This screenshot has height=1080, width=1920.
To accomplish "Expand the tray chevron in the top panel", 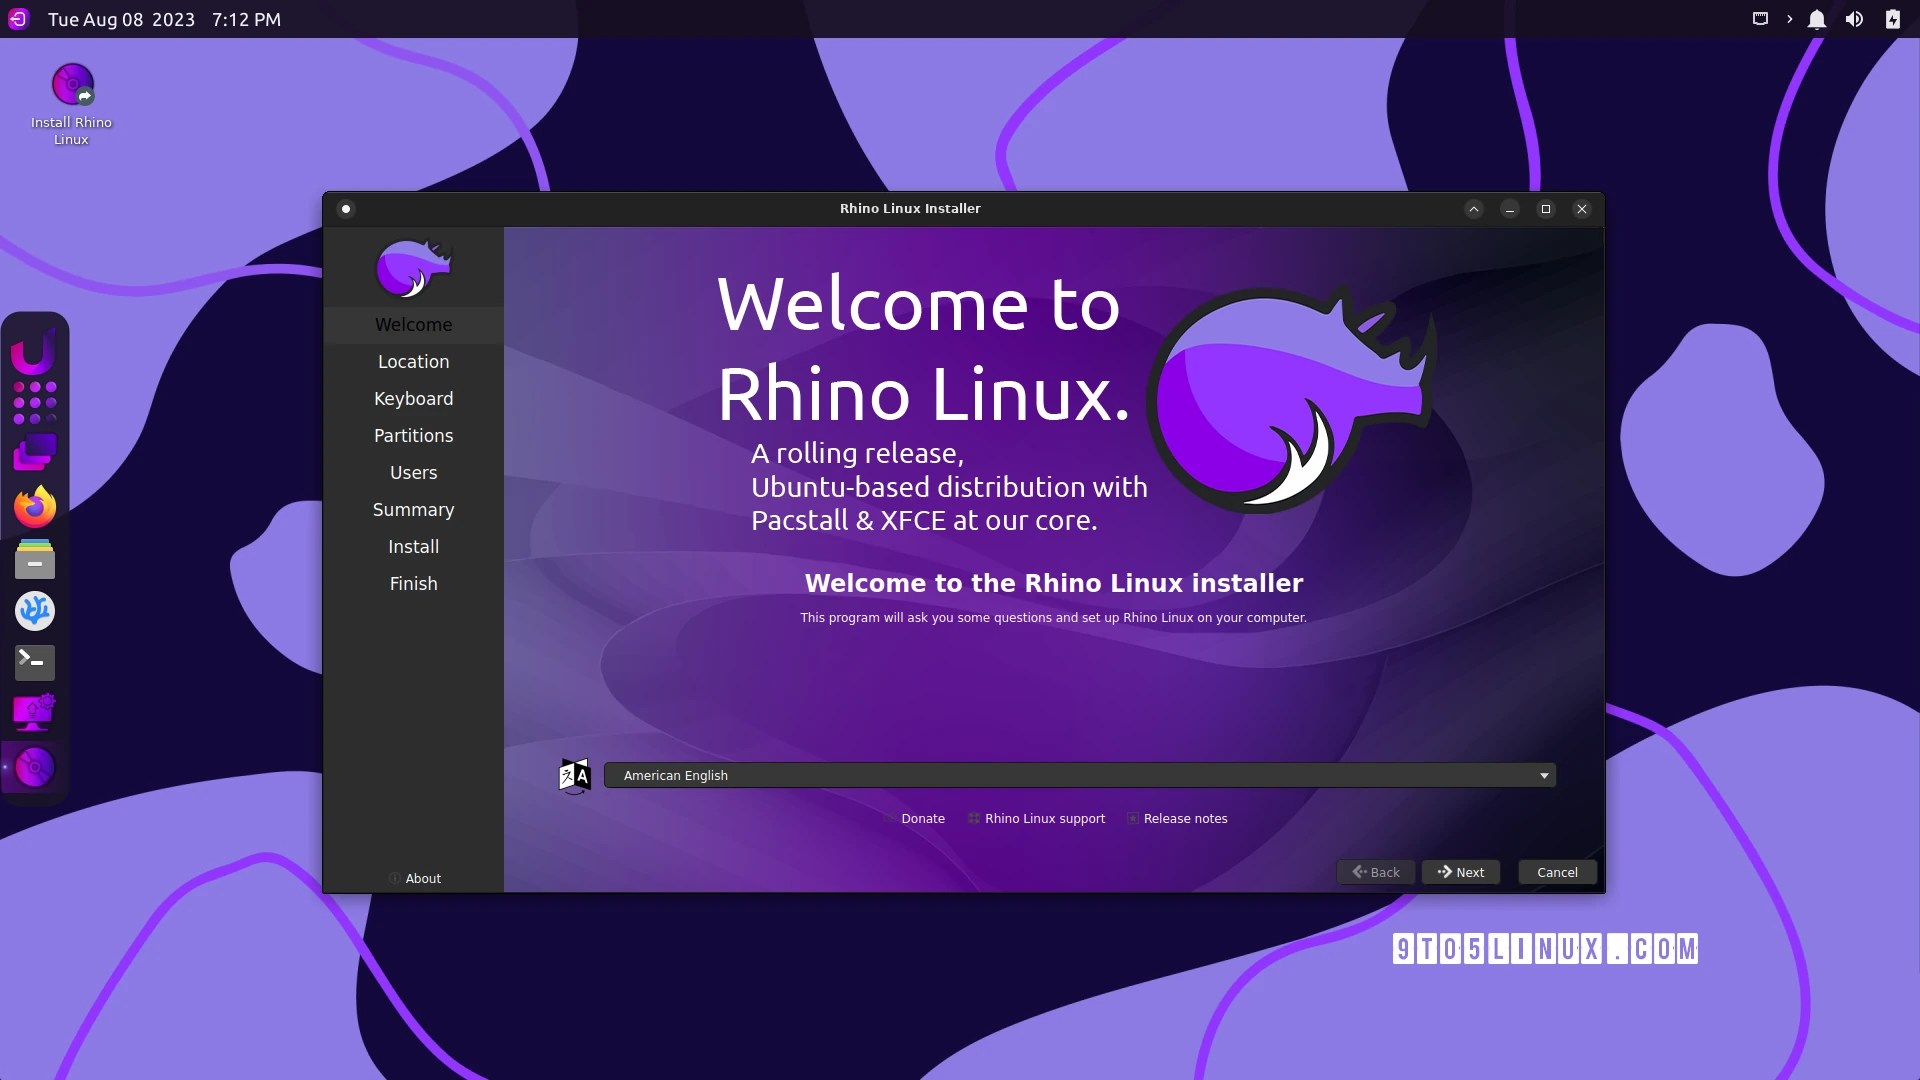I will tap(1789, 19).
